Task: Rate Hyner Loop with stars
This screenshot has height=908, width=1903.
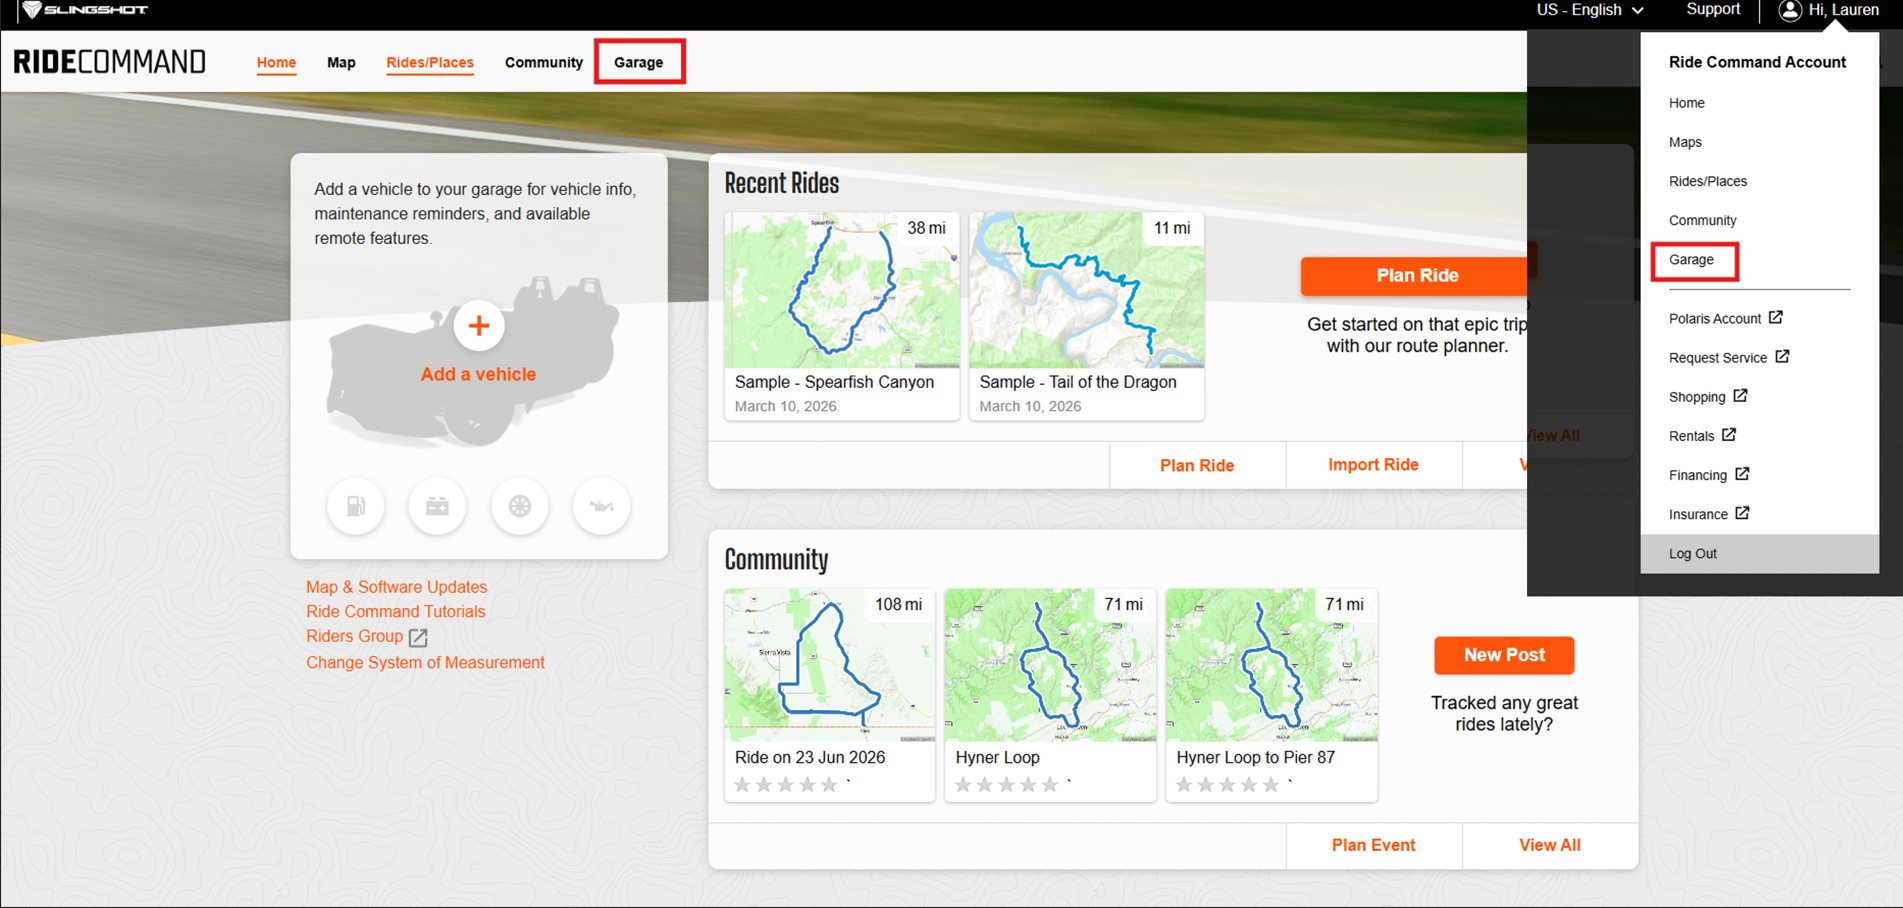Action: [x=1007, y=785]
